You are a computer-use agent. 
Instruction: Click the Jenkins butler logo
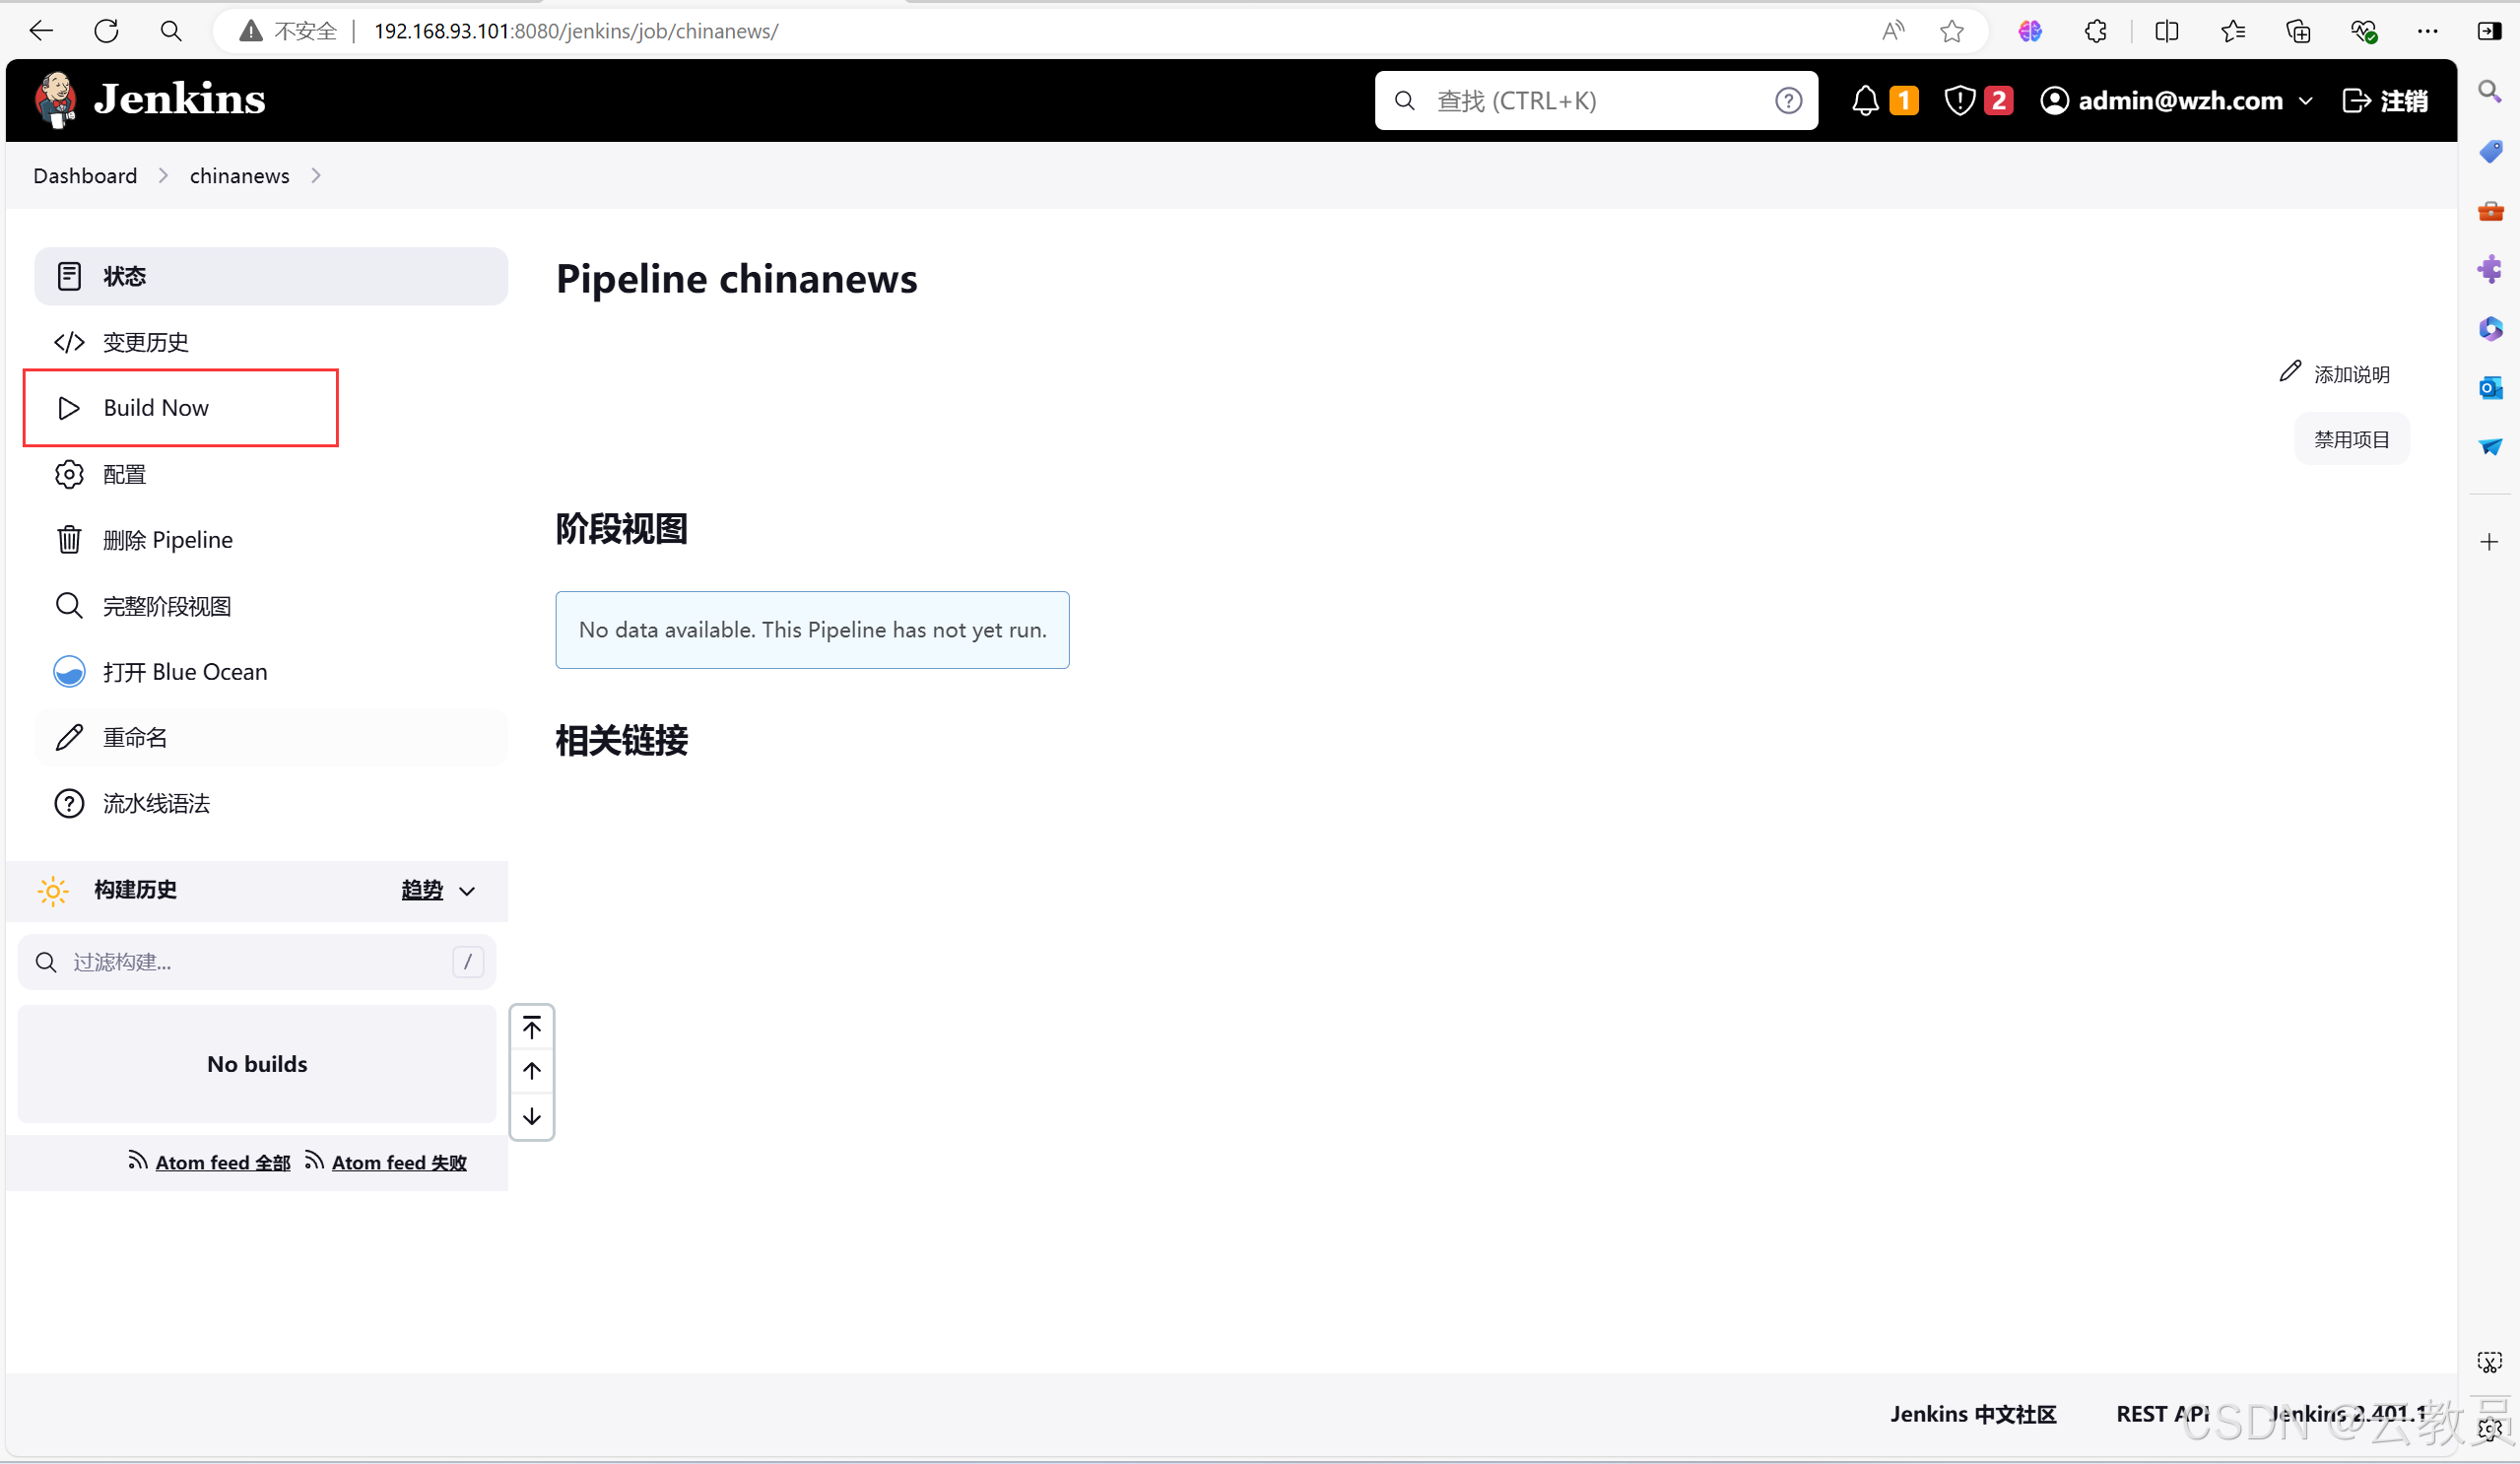click(x=56, y=100)
